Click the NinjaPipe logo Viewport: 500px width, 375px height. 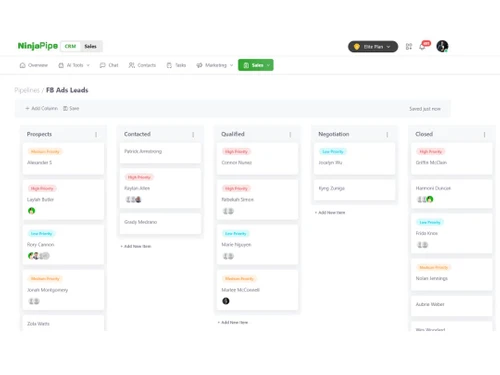(x=38, y=46)
